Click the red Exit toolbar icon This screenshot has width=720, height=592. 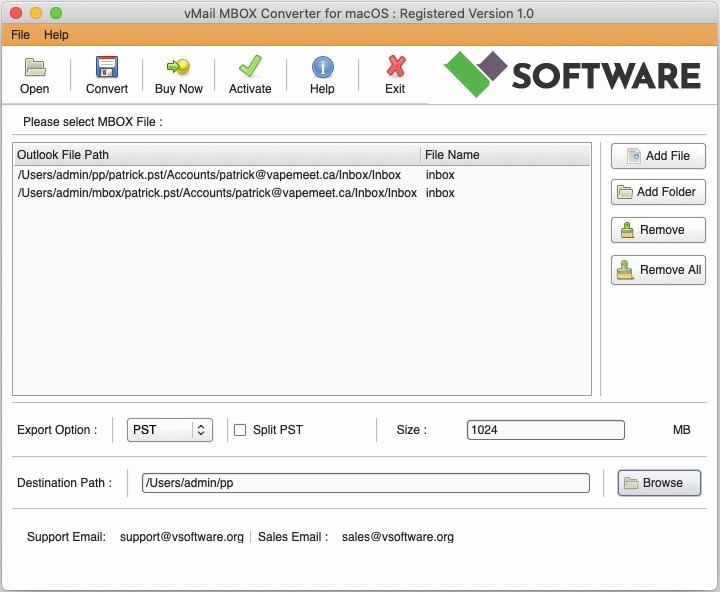395,68
